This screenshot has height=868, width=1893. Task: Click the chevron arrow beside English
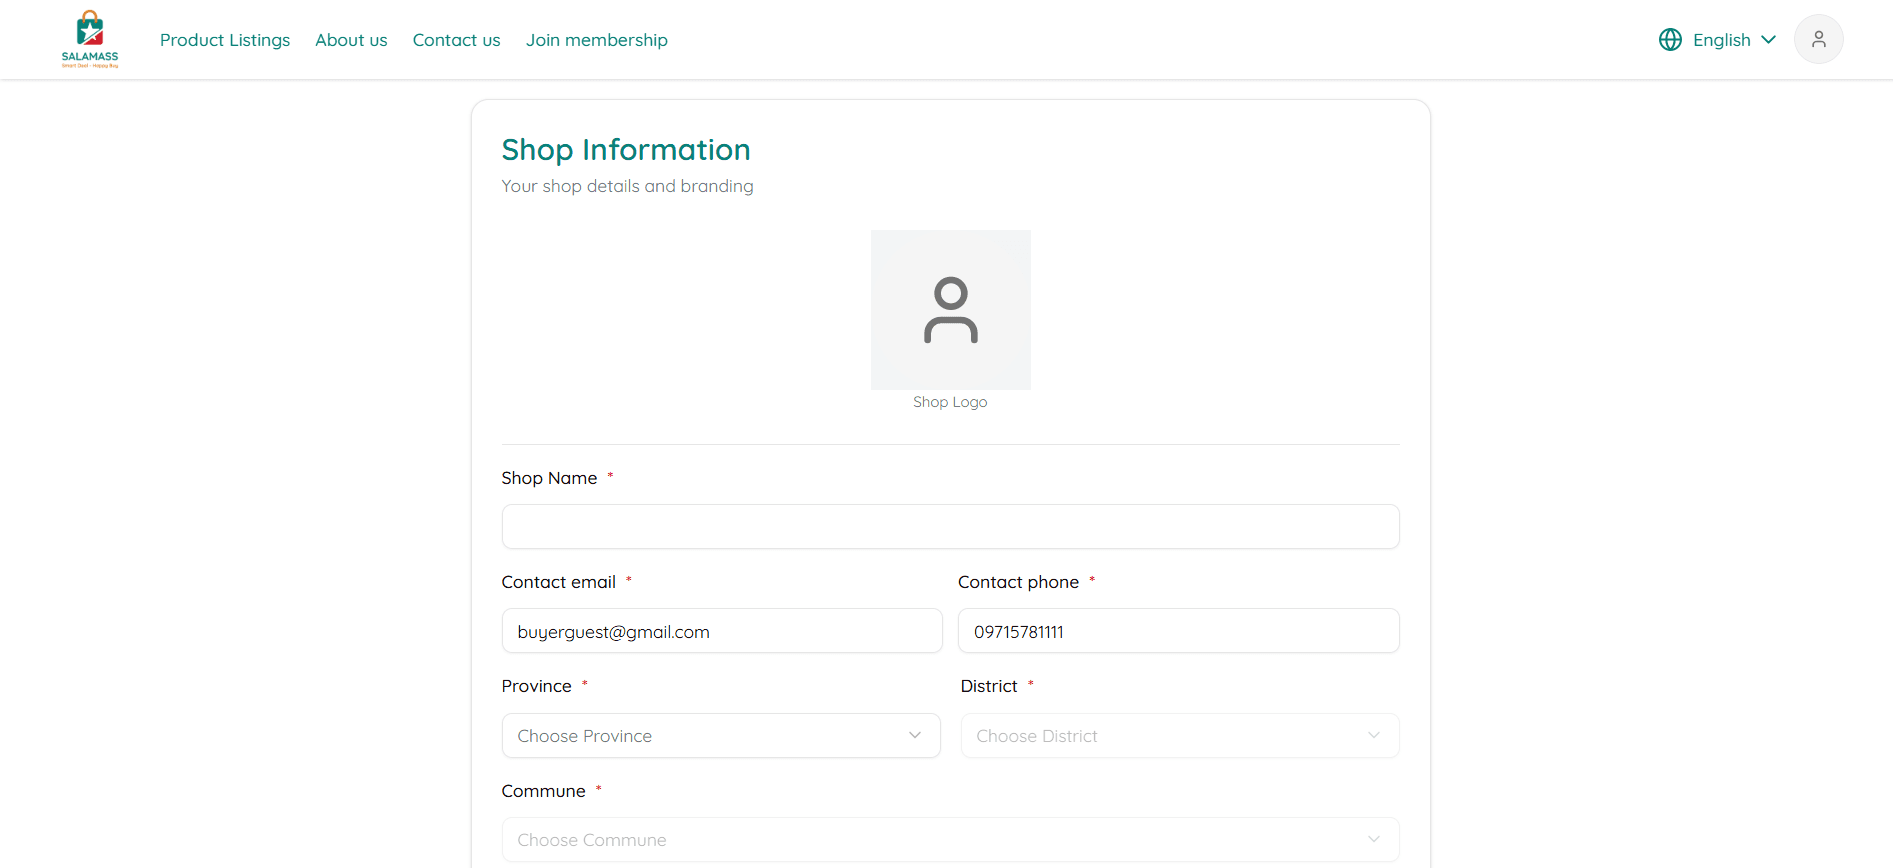pos(1768,40)
